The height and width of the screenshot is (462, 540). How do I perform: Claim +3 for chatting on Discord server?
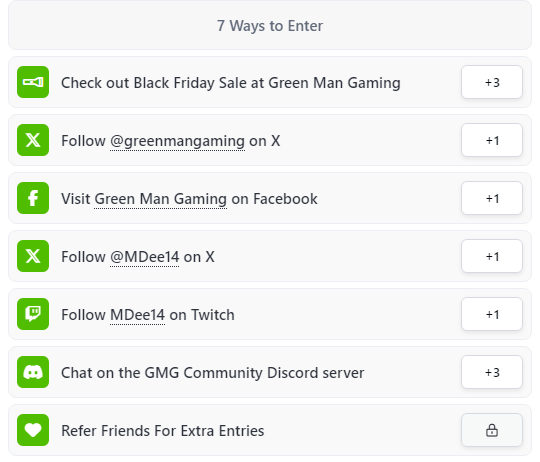point(492,372)
